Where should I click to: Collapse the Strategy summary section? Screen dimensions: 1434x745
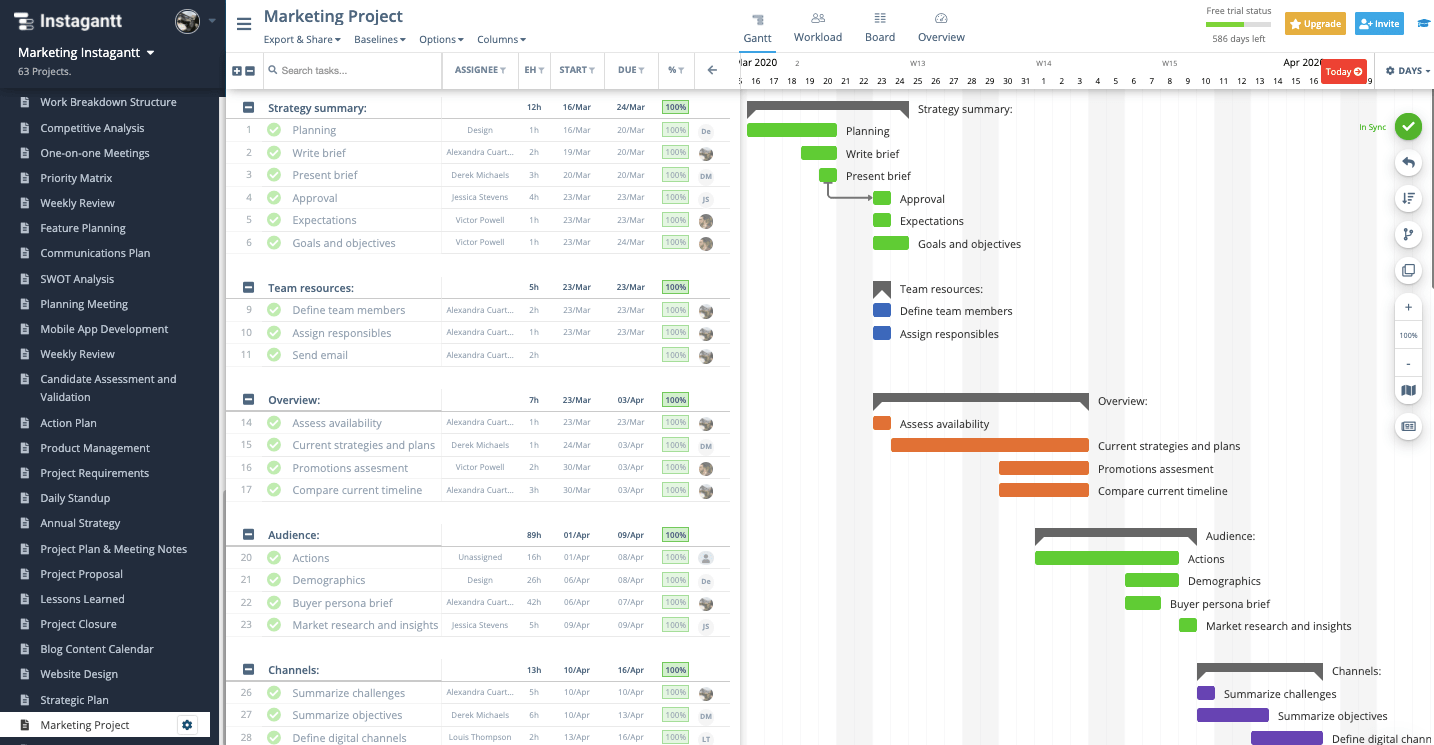point(246,107)
